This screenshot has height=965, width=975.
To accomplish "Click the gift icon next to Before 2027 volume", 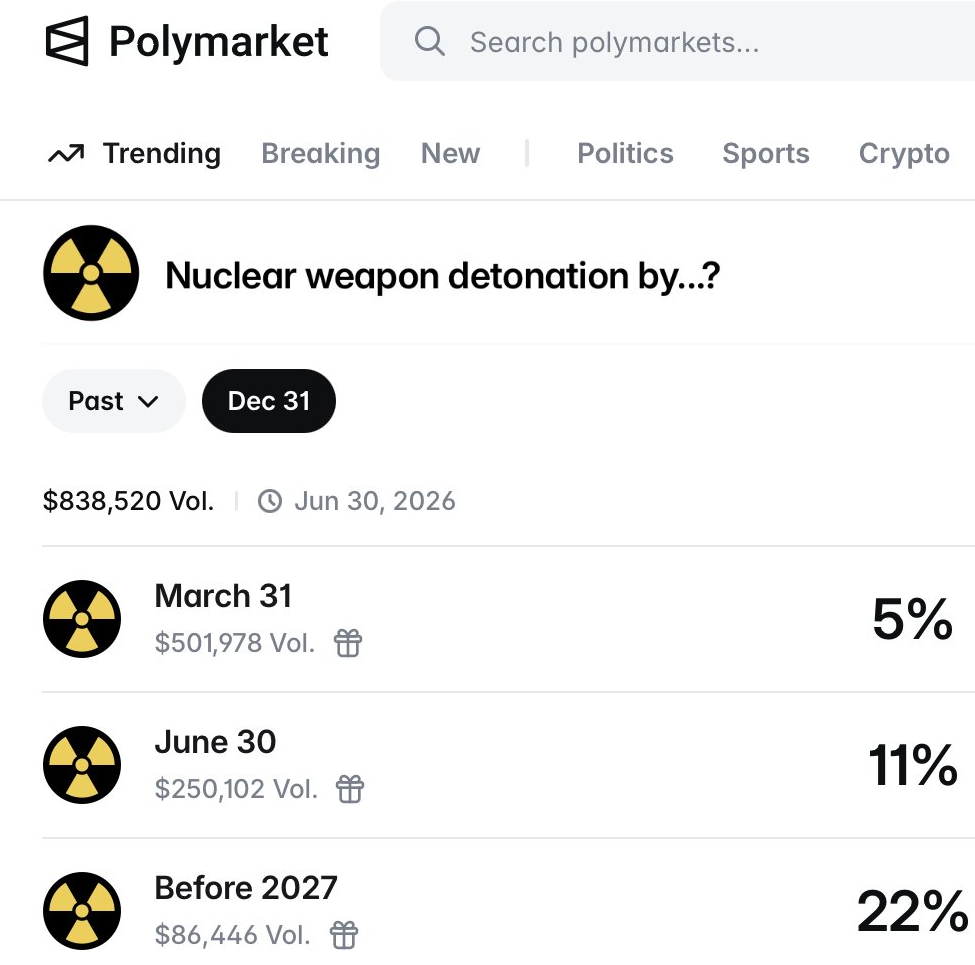I will coord(344,935).
